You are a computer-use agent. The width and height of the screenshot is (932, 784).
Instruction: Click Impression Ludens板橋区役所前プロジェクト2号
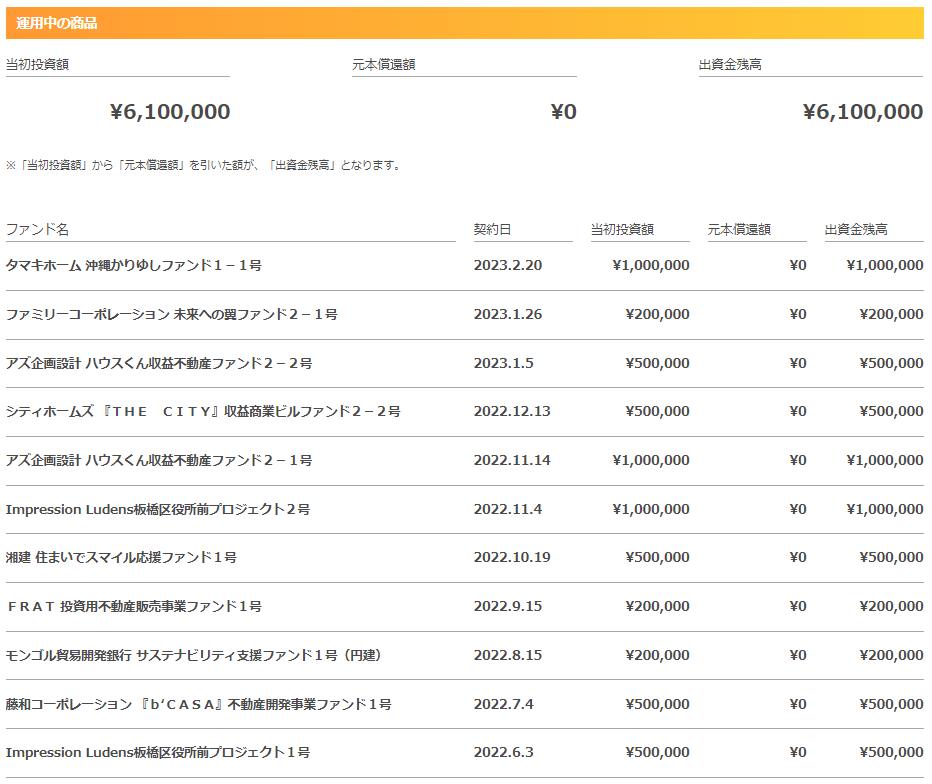[x=158, y=509]
